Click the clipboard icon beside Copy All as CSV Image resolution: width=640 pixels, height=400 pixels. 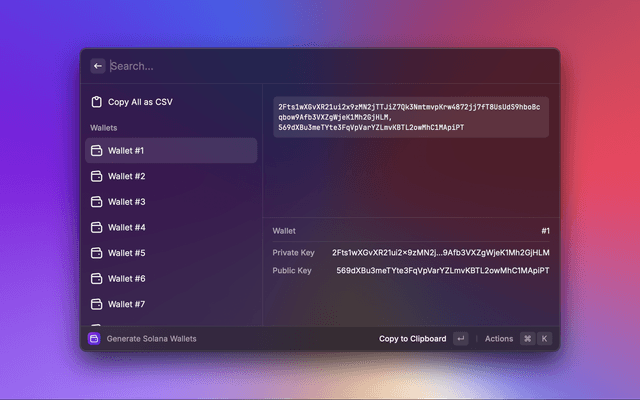pos(97,102)
